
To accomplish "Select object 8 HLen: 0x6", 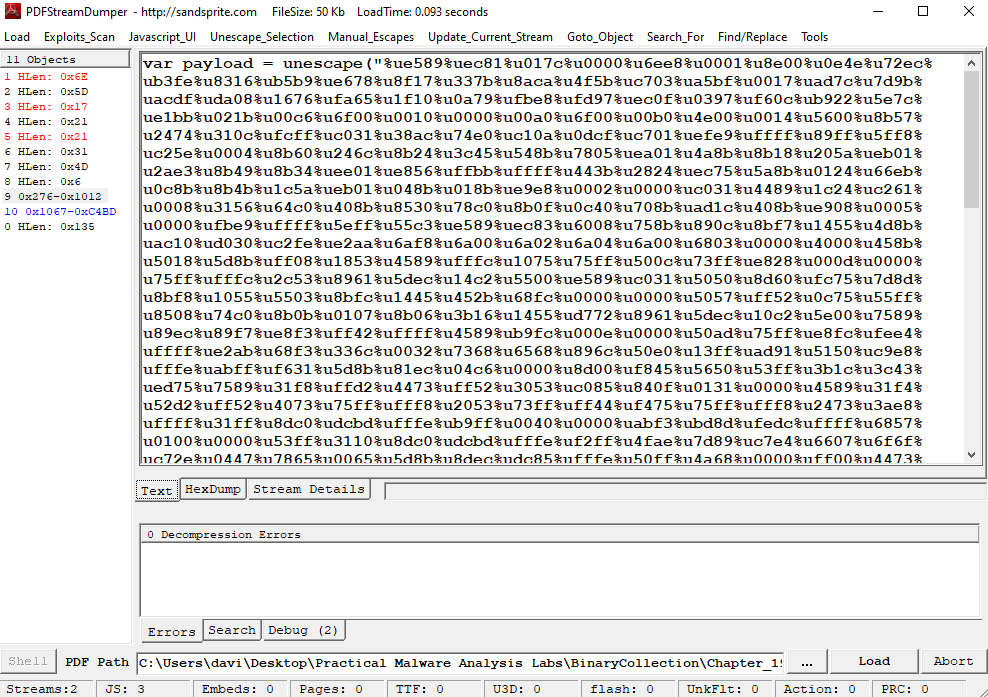I will click(x=43, y=181).
